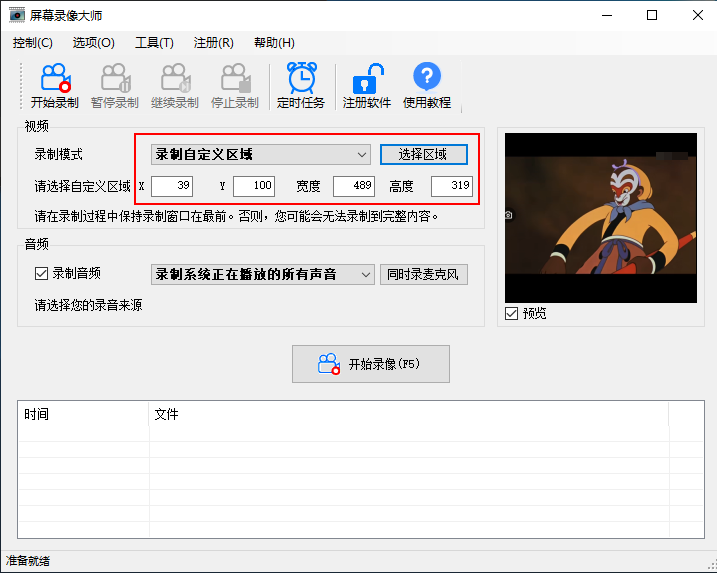The height and width of the screenshot is (573, 717).
Task: Toggle the 录制音频 checkbox
Action: point(42,273)
